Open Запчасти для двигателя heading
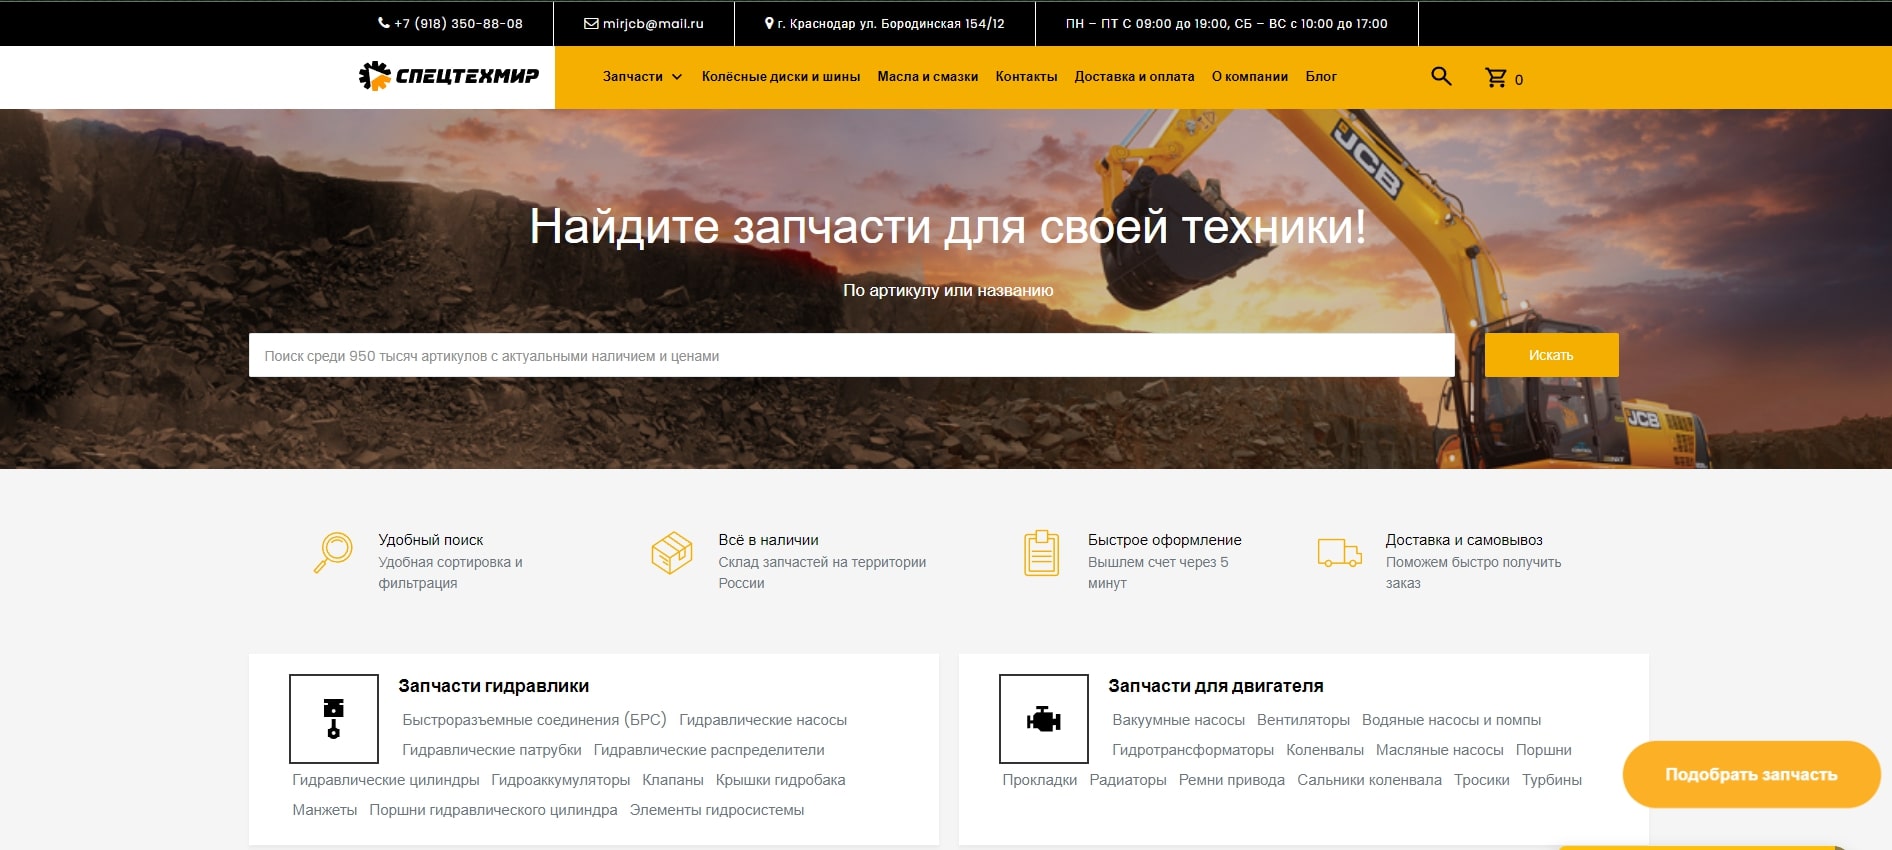 pos(1216,686)
